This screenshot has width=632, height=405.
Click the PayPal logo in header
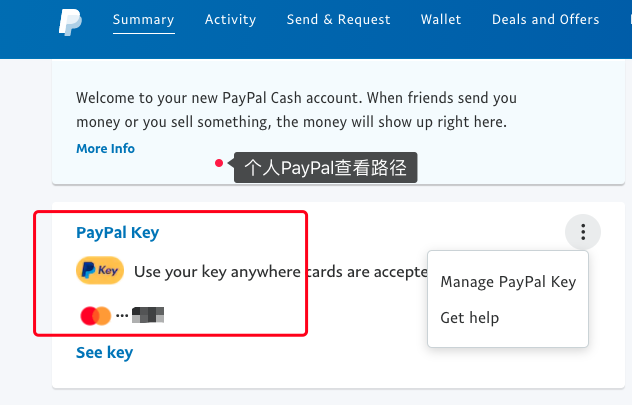[69, 21]
